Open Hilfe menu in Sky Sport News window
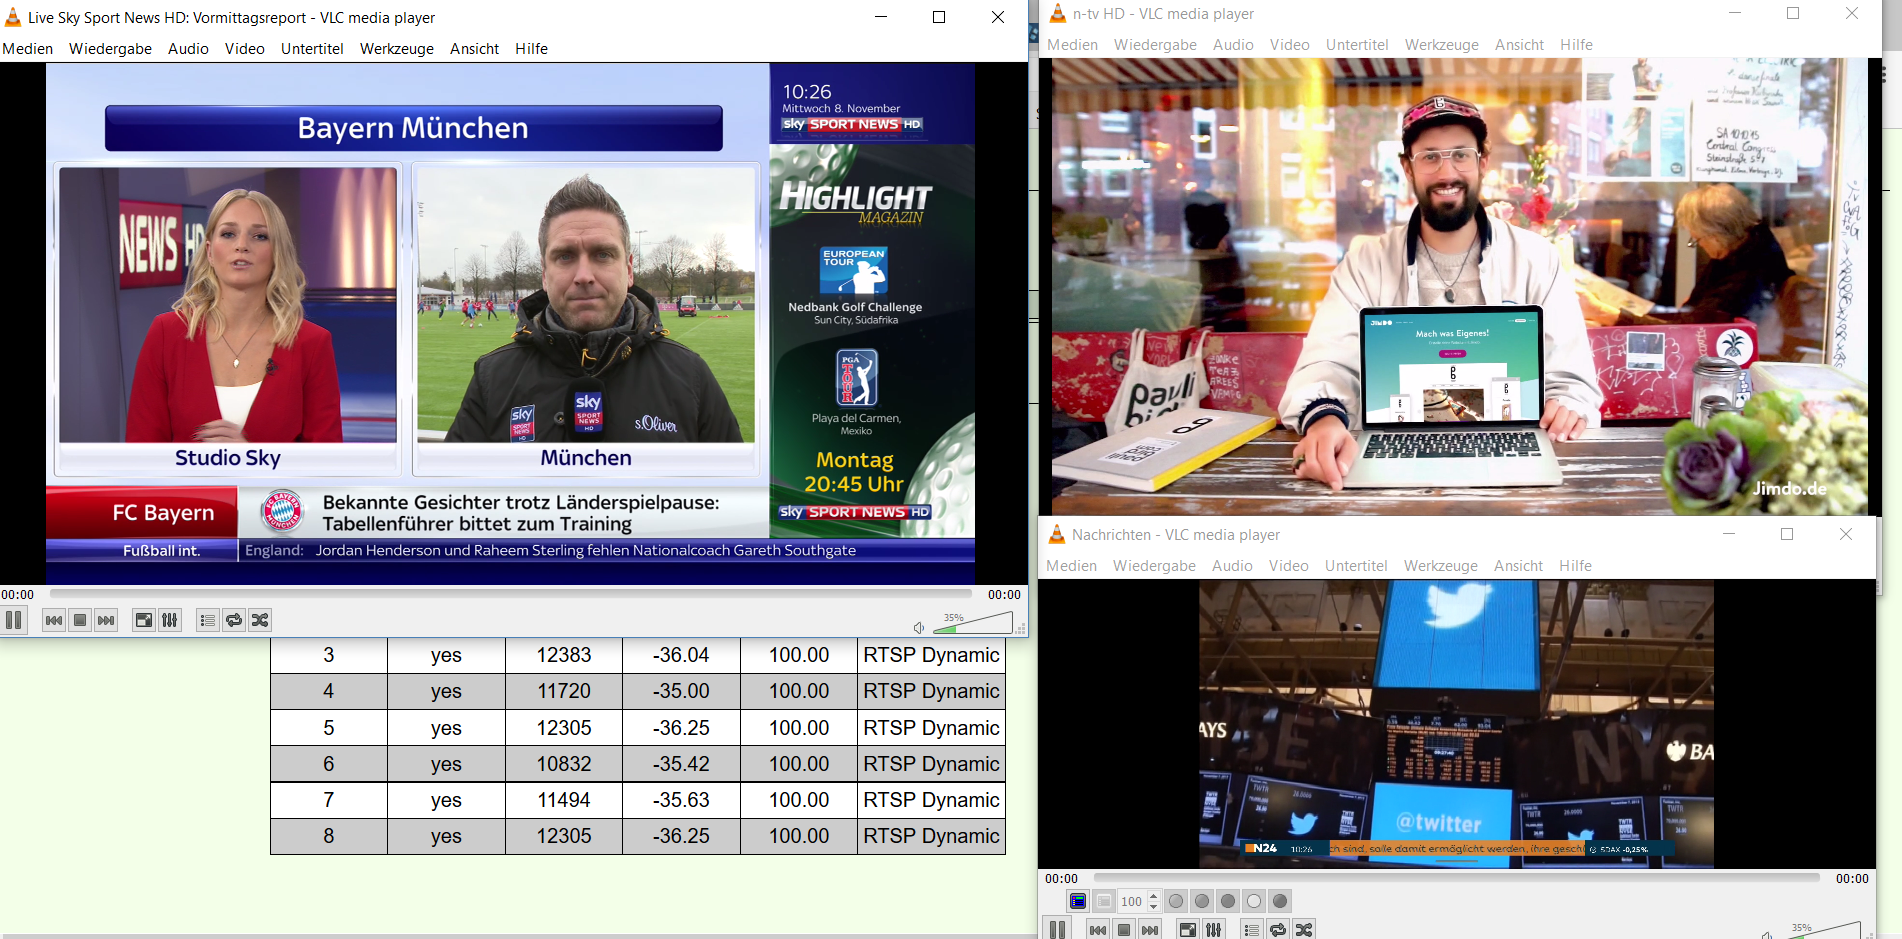Screen dimensions: 1902x939 coord(532,49)
